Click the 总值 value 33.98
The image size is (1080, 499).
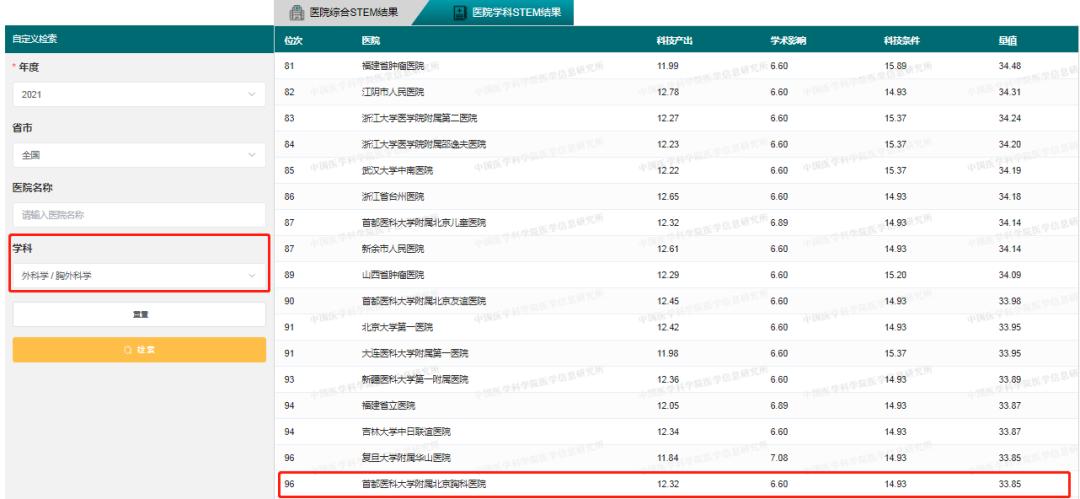(x=1009, y=301)
